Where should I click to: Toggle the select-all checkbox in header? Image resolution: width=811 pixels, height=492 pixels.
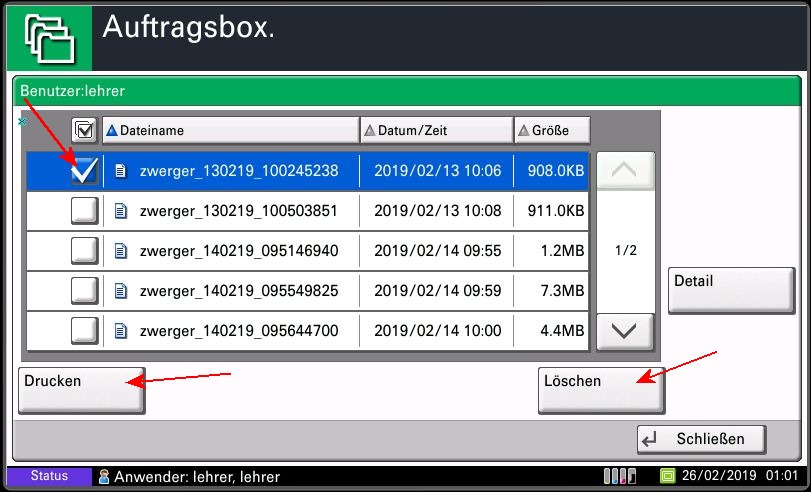[x=84, y=130]
